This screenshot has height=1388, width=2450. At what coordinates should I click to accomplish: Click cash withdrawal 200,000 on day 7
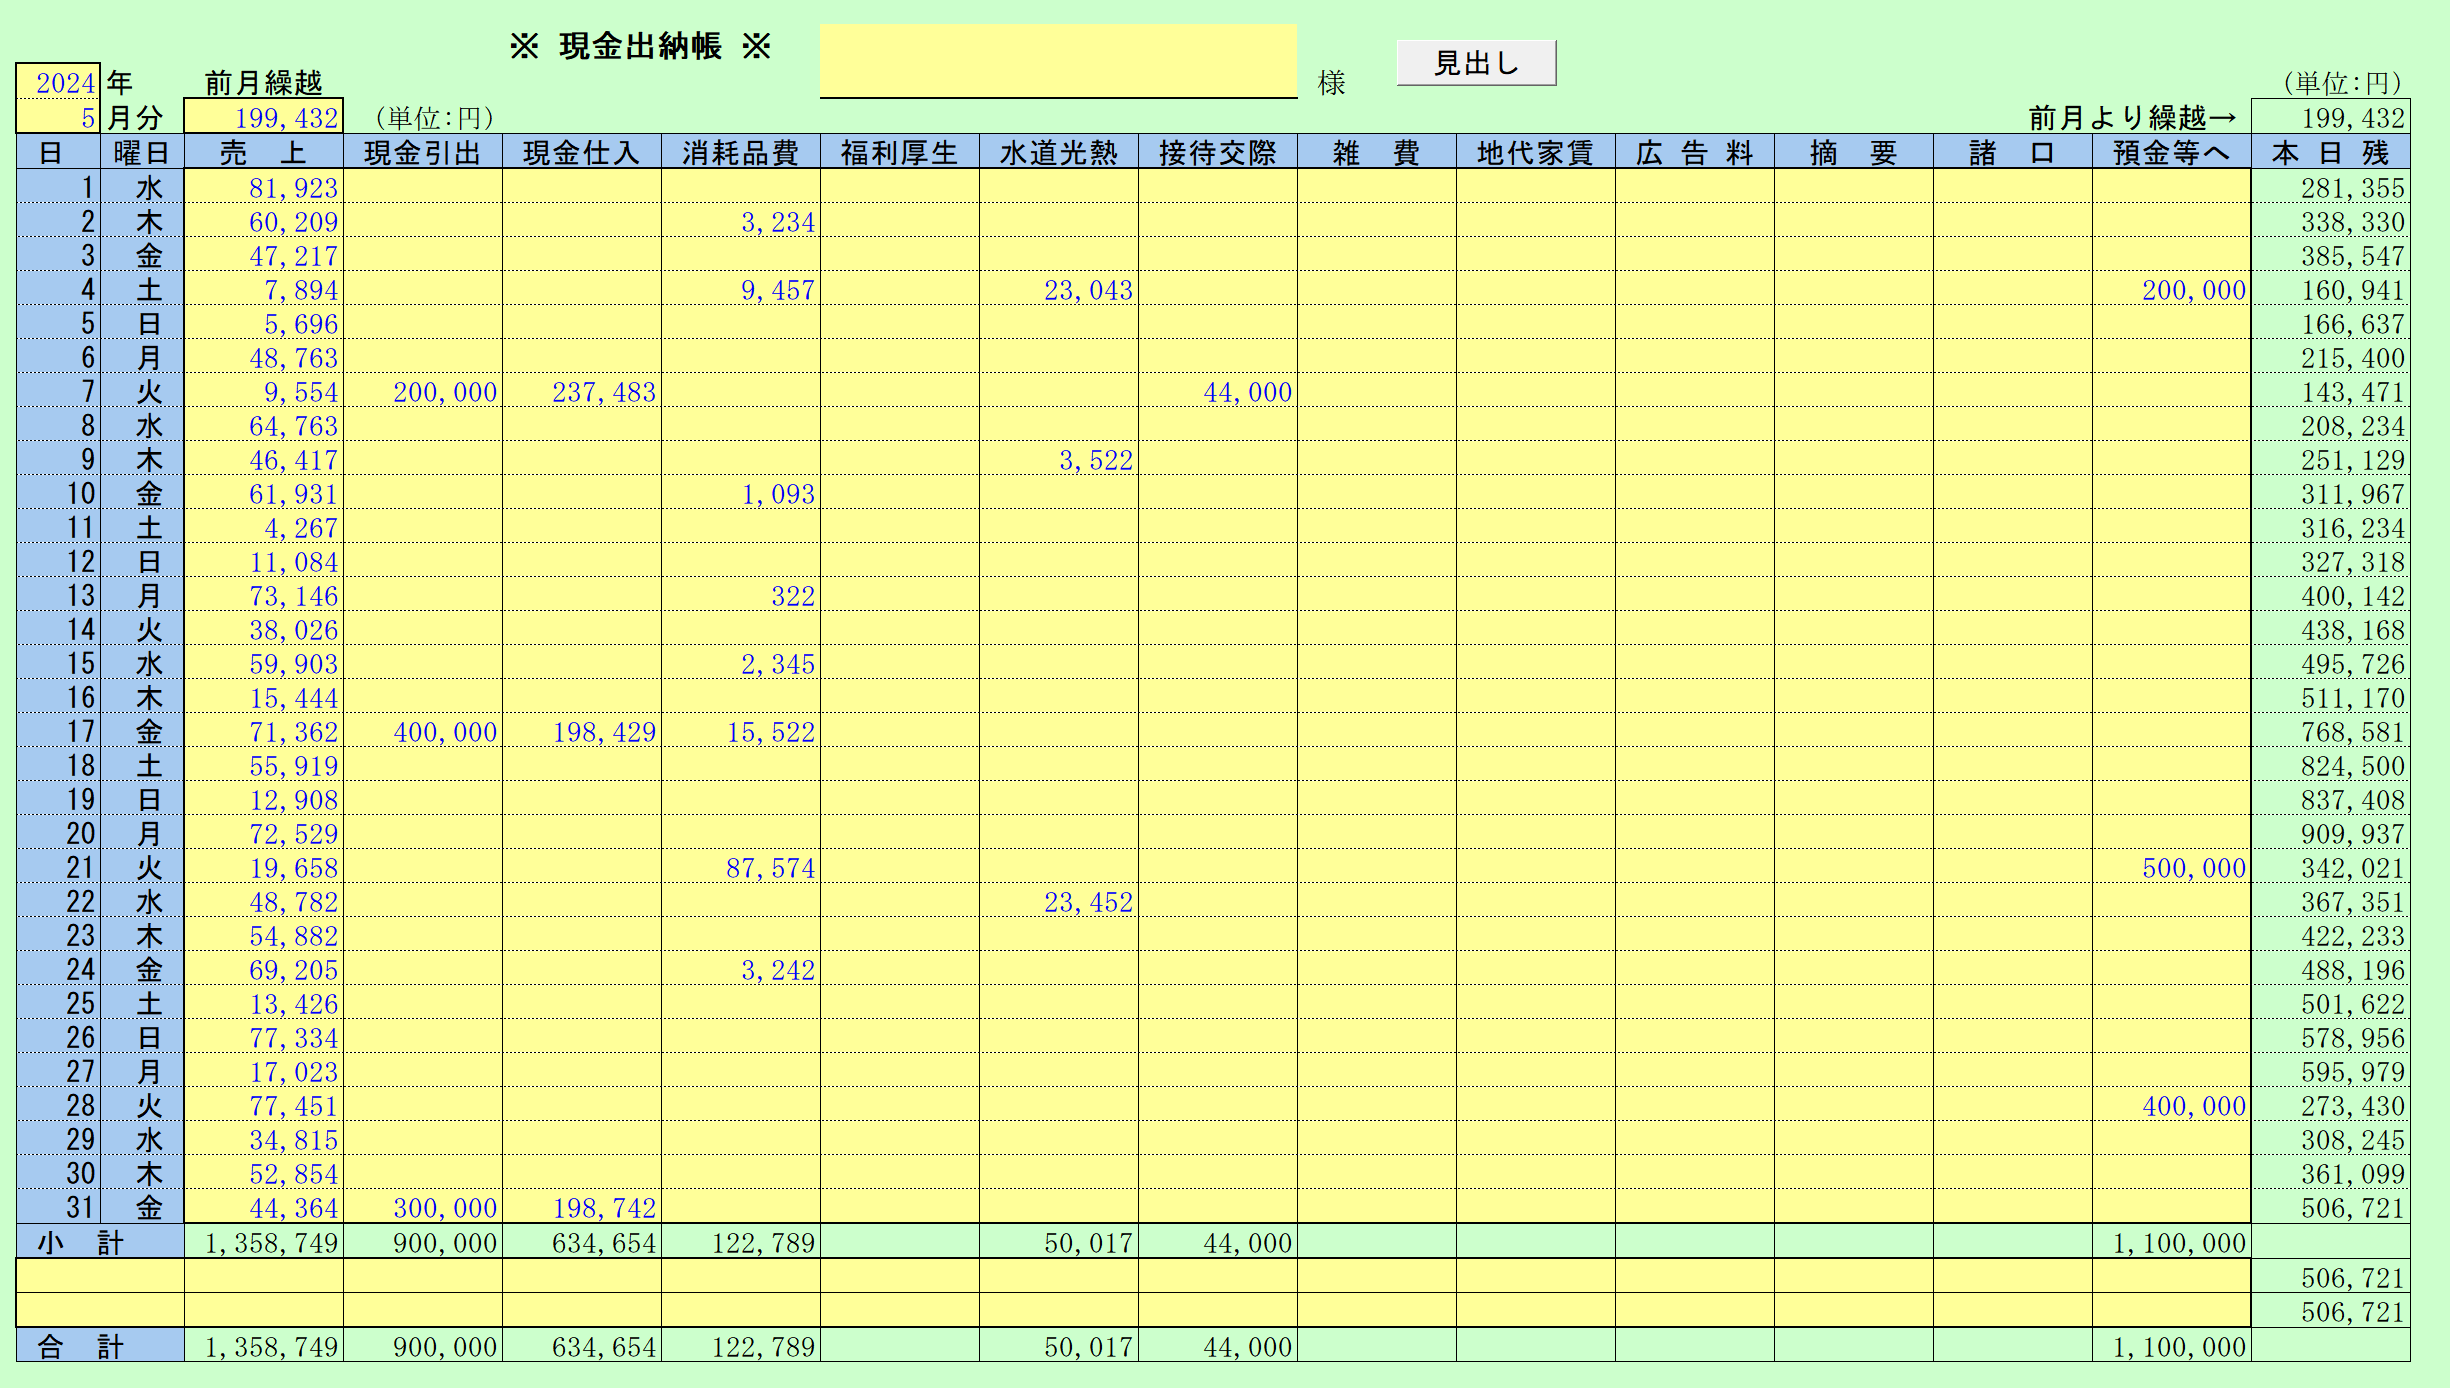pos(423,391)
